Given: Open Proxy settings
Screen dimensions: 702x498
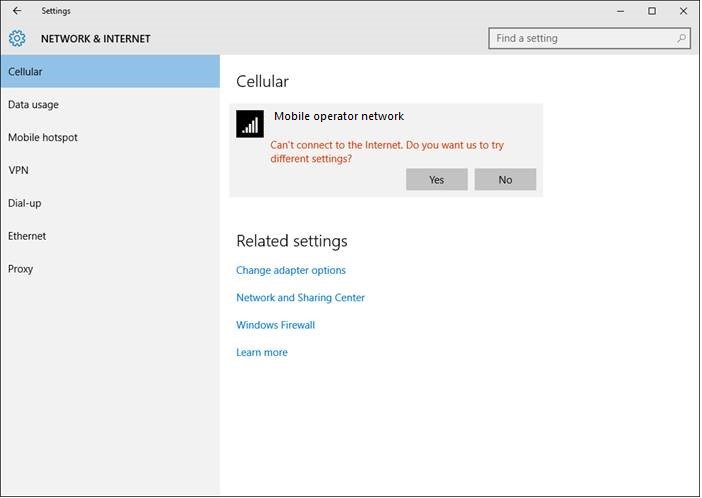Looking at the screenshot, I should [110, 269].
